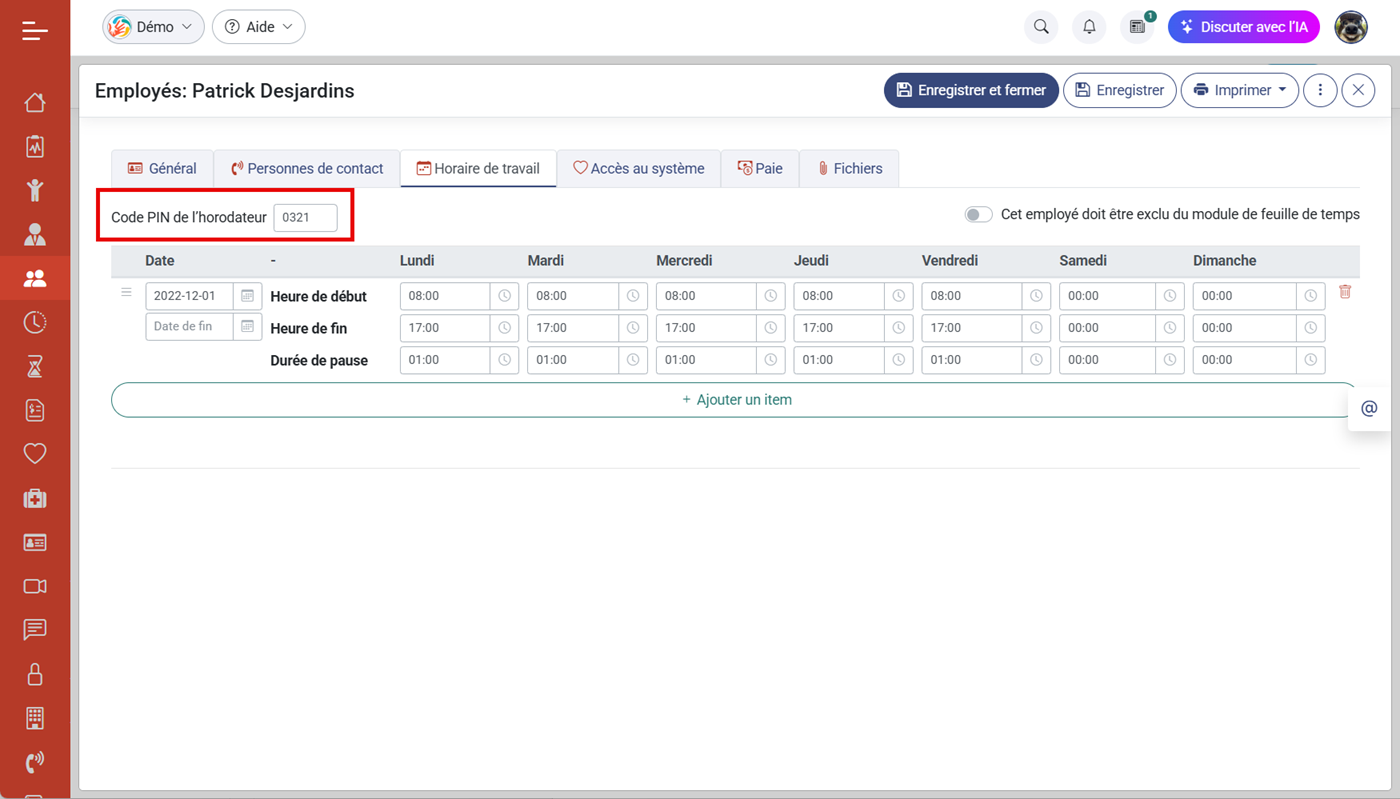The width and height of the screenshot is (1400, 799).
Task: Click the Code PIN de l'horodateur field
Action: (x=305, y=217)
